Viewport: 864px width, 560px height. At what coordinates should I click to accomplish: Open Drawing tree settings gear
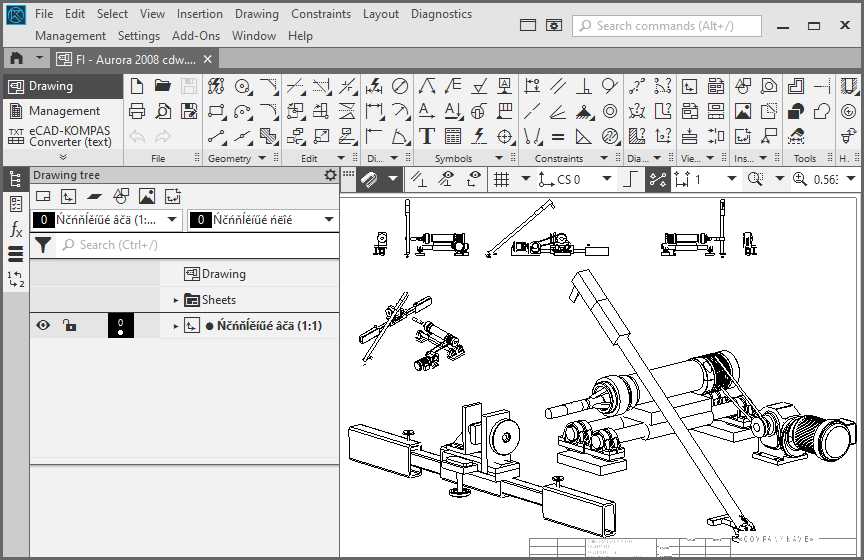[x=330, y=175]
